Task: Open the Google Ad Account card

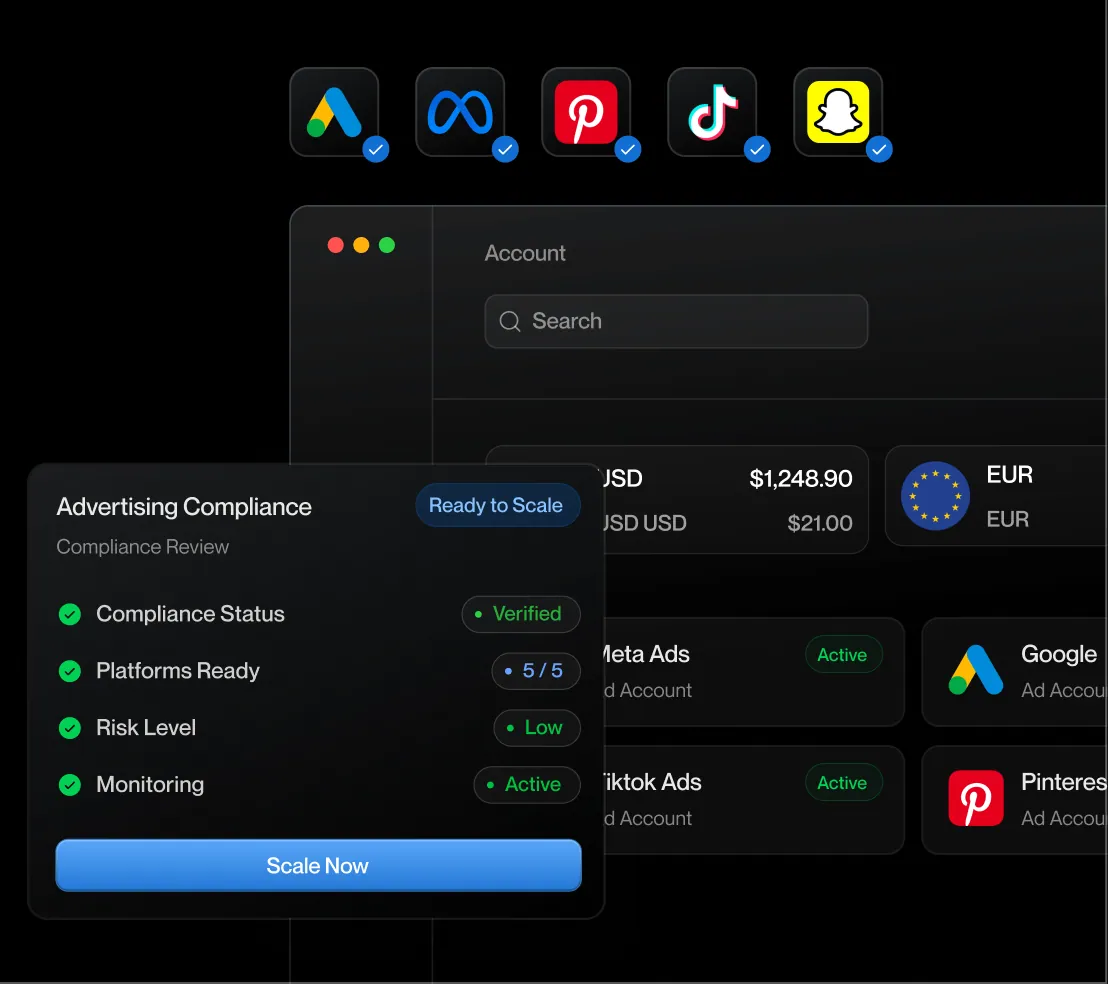Action: (1015, 672)
